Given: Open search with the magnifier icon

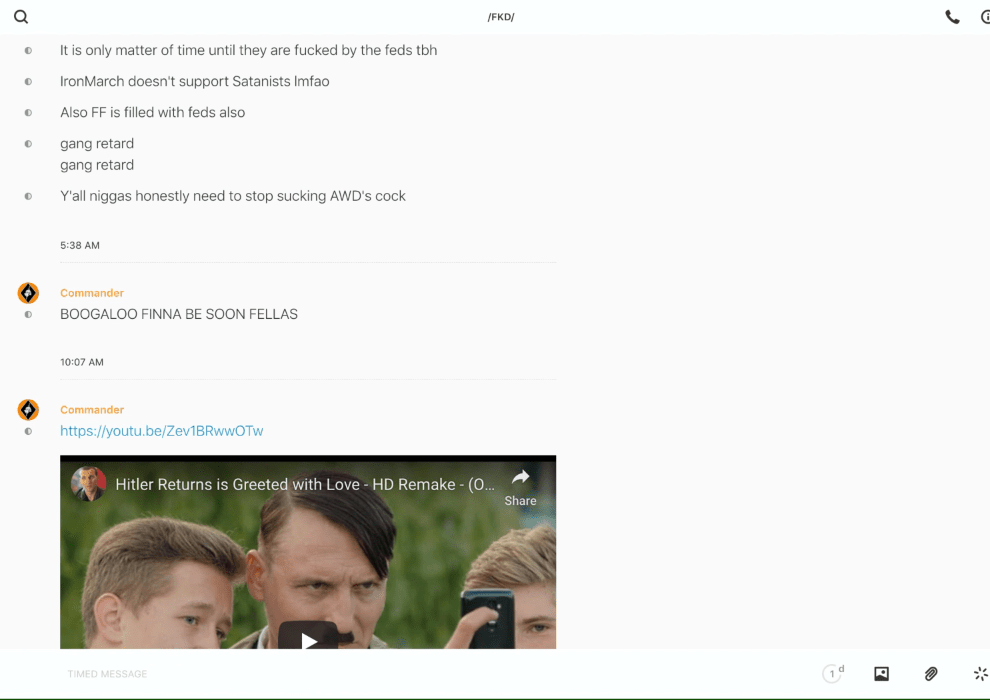Looking at the screenshot, I should pyautogui.click(x=21, y=17).
